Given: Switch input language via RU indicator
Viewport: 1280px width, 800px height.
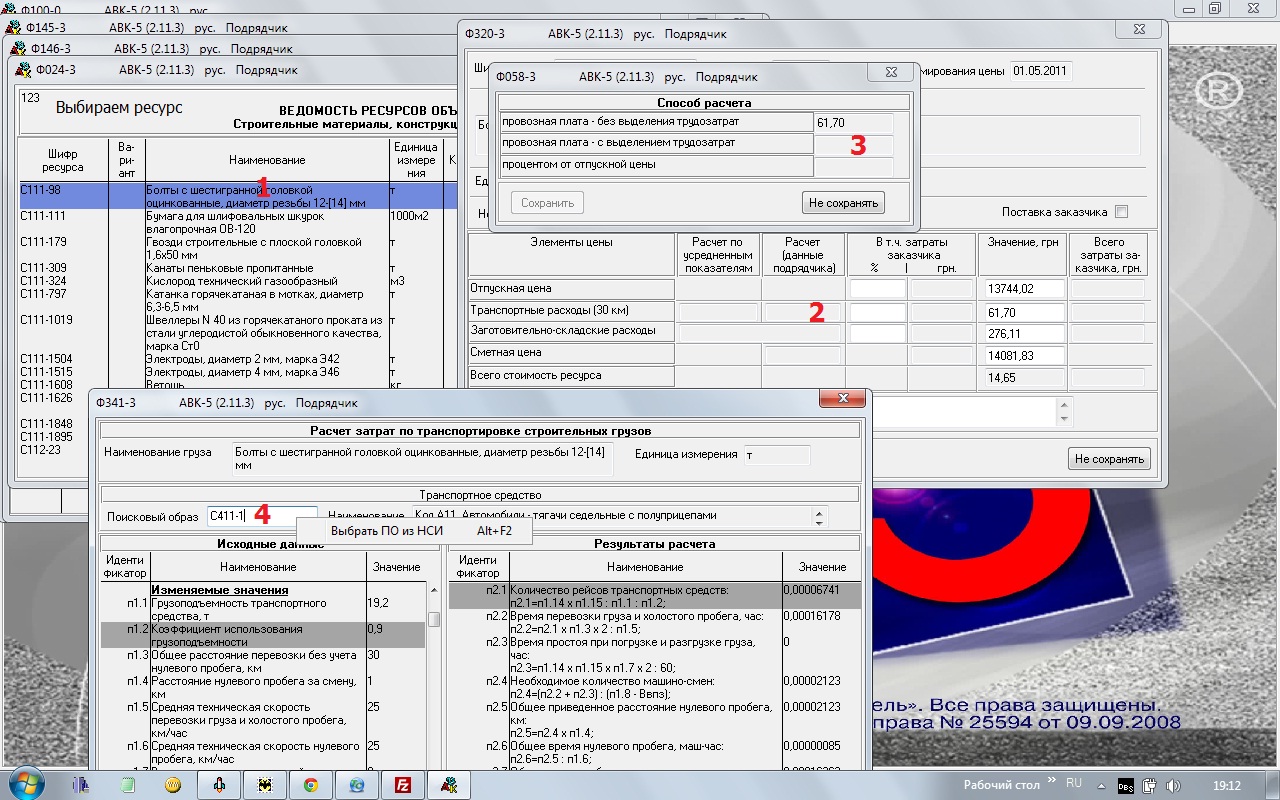Looking at the screenshot, I should click(x=1074, y=784).
